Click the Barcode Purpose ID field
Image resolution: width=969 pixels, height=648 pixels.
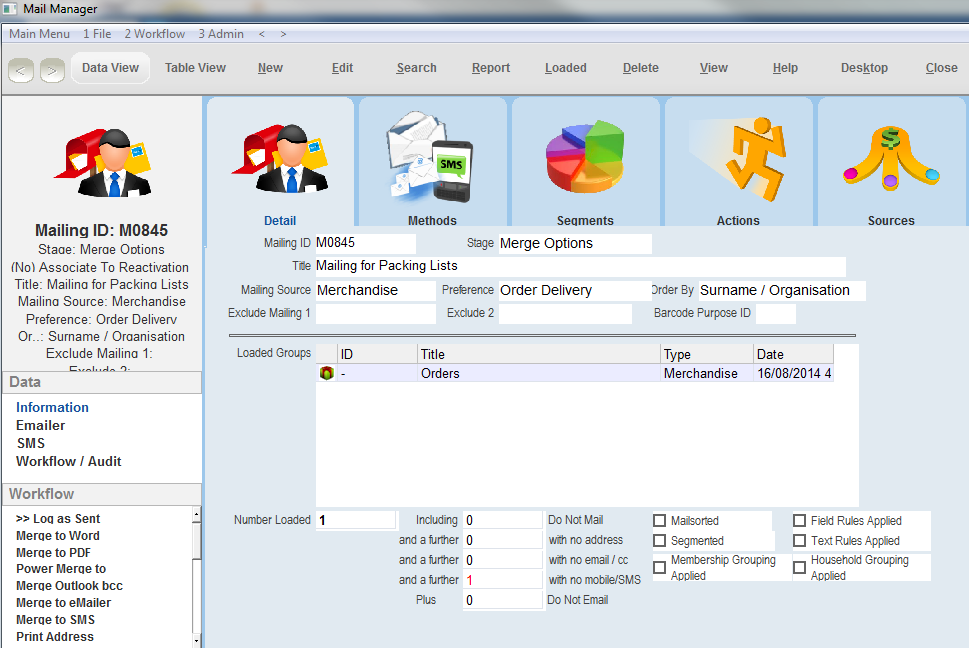point(776,313)
